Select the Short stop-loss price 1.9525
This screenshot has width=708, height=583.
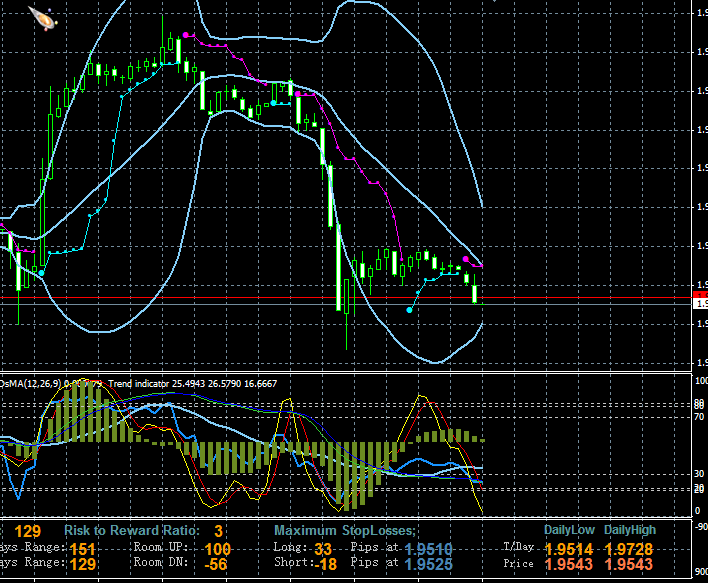[x=430, y=565]
